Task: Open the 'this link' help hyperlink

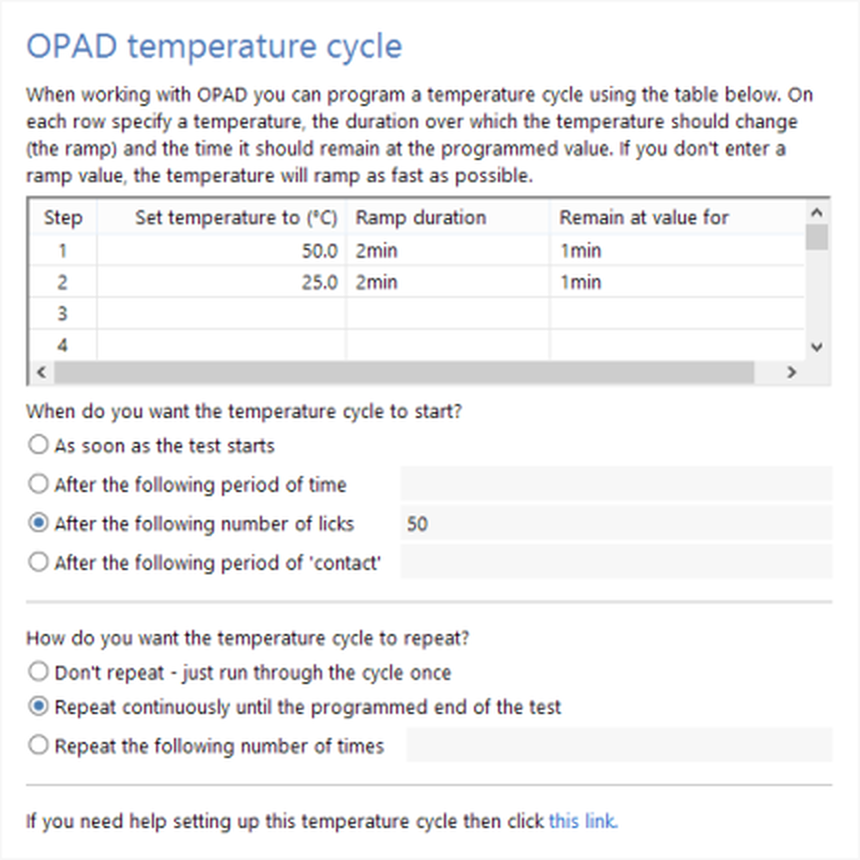Action: click(582, 822)
